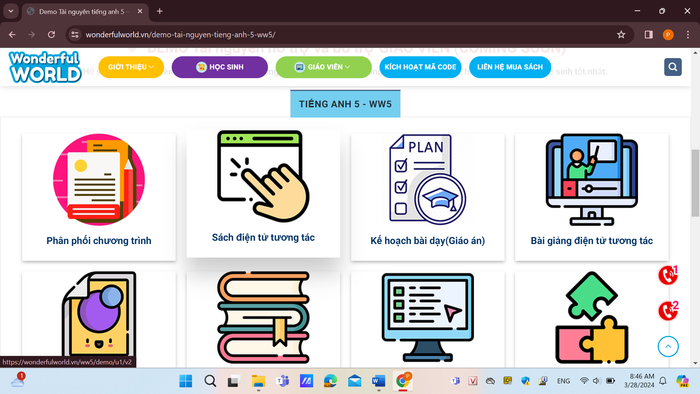Click the circular back-to-top arrow

(668, 346)
